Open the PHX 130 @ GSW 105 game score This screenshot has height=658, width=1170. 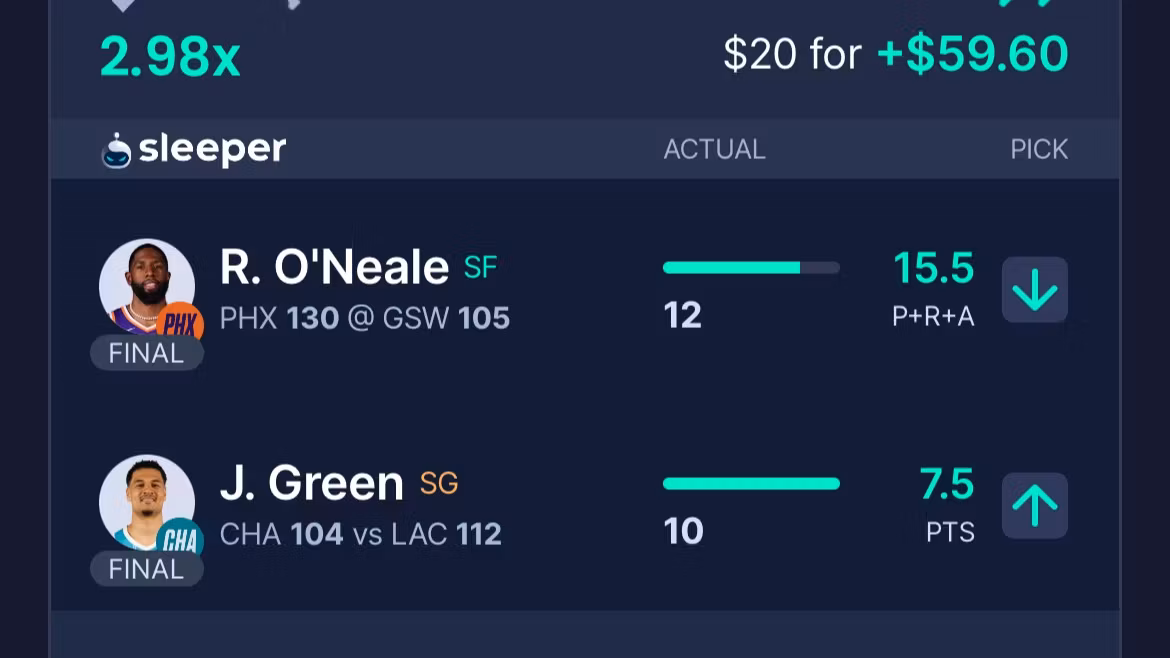click(x=365, y=318)
